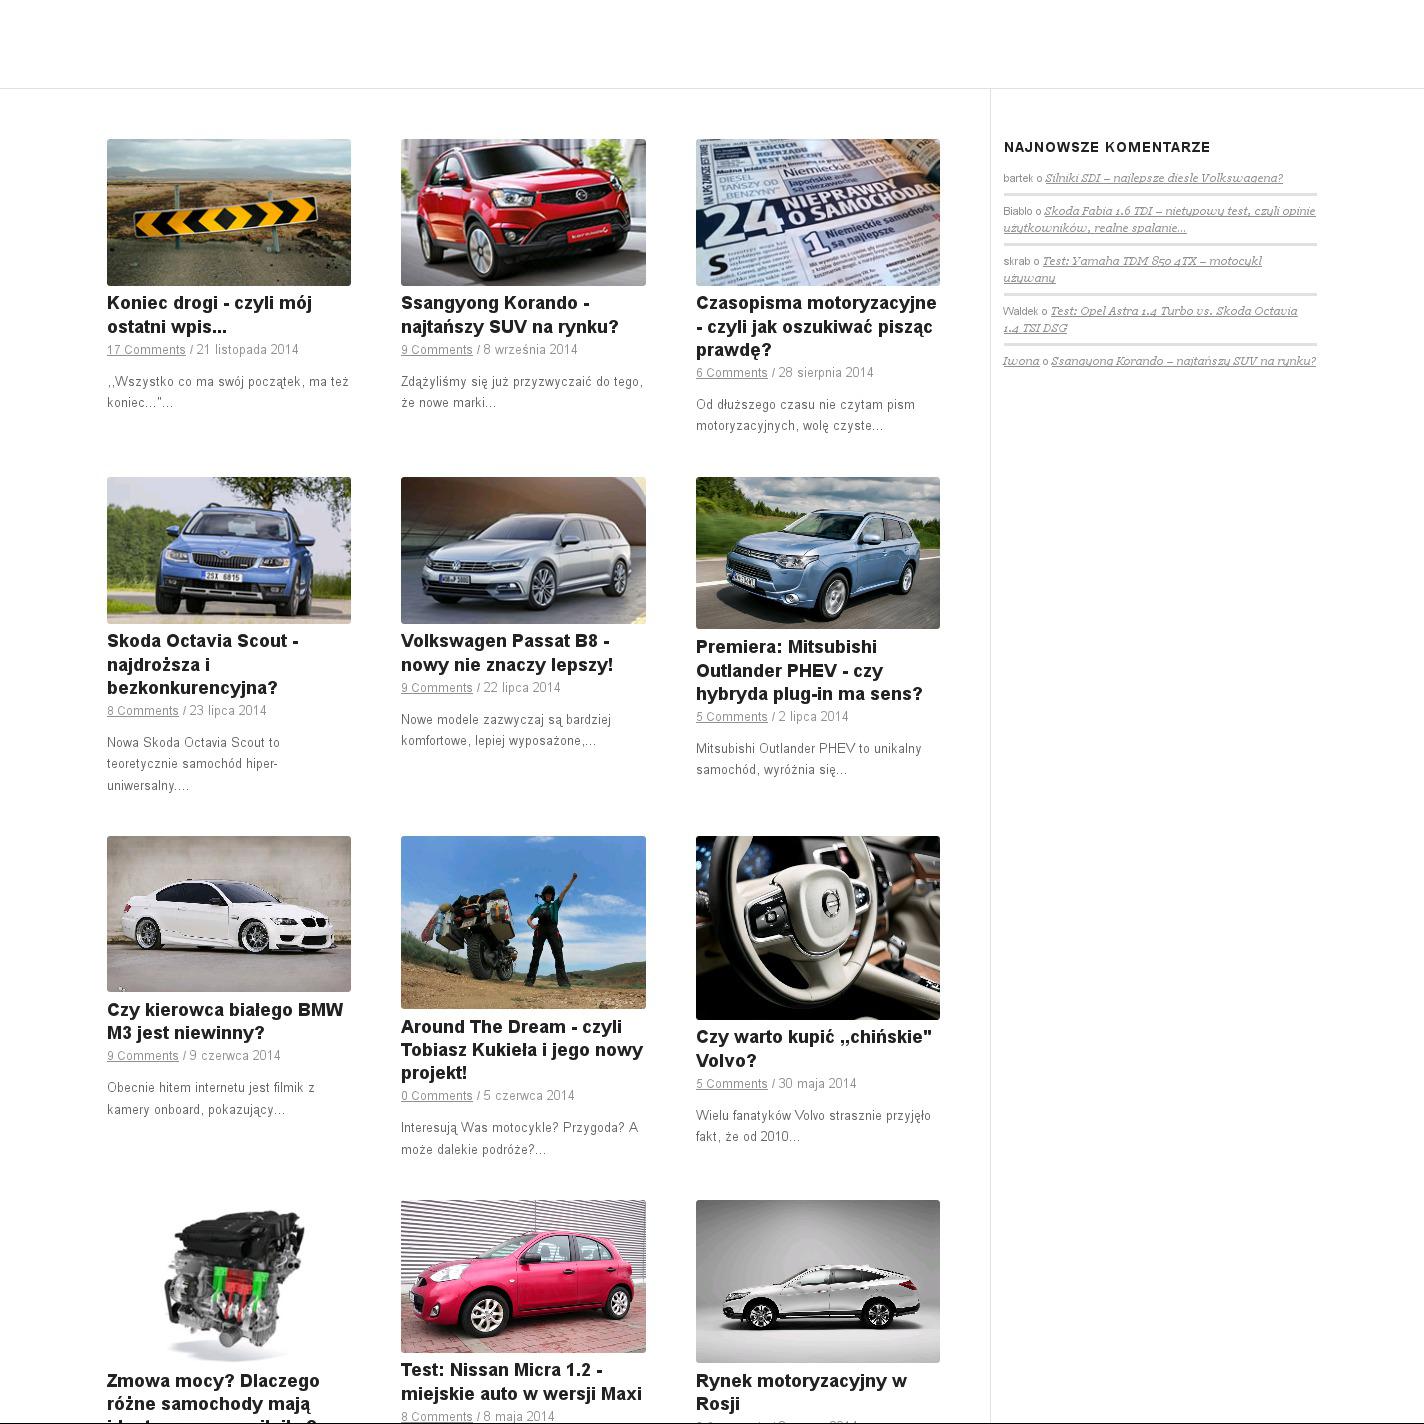The height and width of the screenshot is (1424, 1424).
Task: View 17 Comments on Koniec drogi post
Action: point(146,350)
